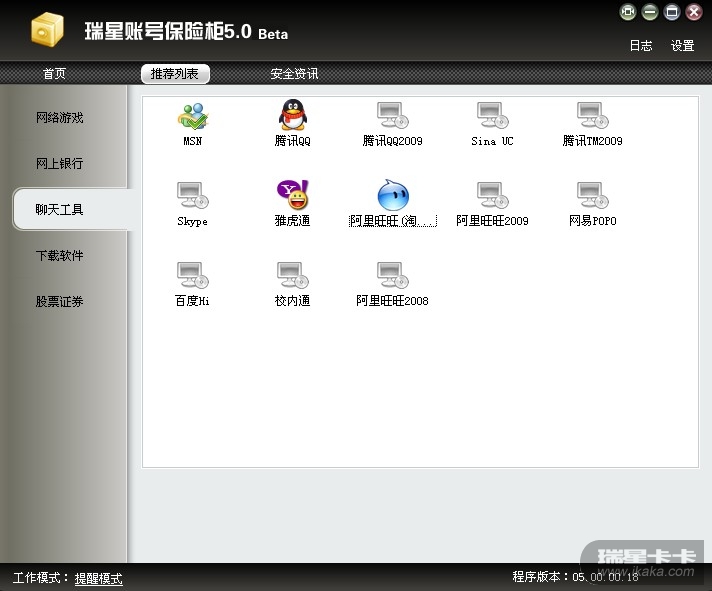Image resolution: width=712 pixels, height=591 pixels.
Task: Switch to the 推荐列表 tab
Action: click(175, 74)
